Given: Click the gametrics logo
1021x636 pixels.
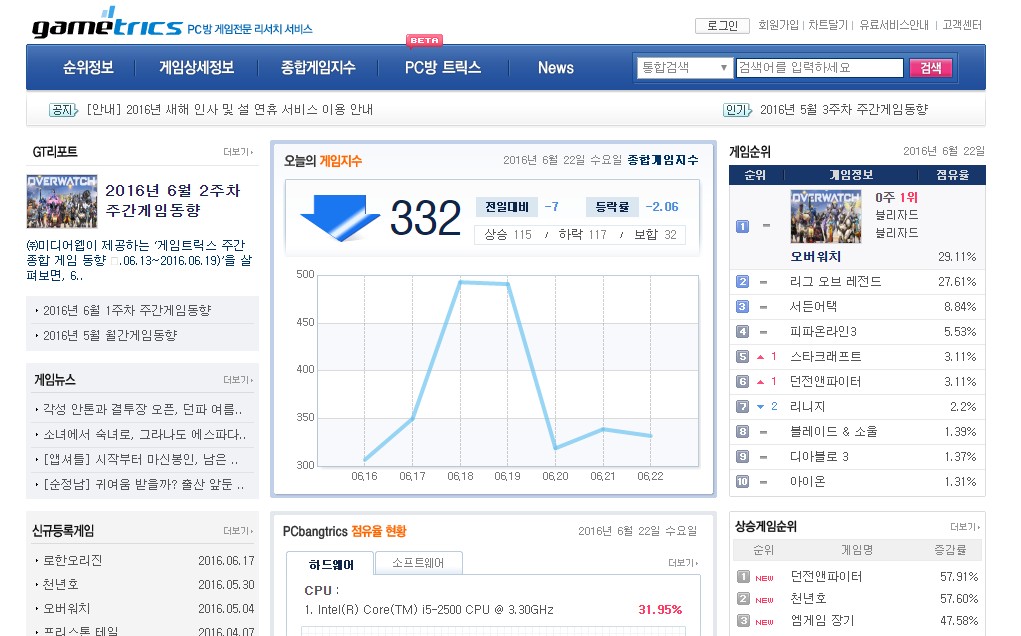Looking at the screenshot, I should tap(107, 23).
